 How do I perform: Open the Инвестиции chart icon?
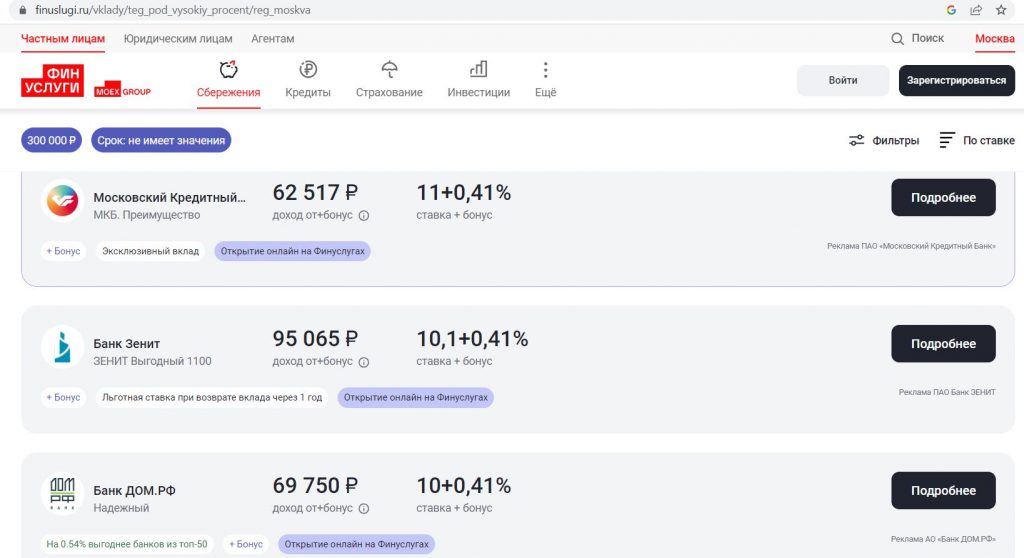coord(478,70)
